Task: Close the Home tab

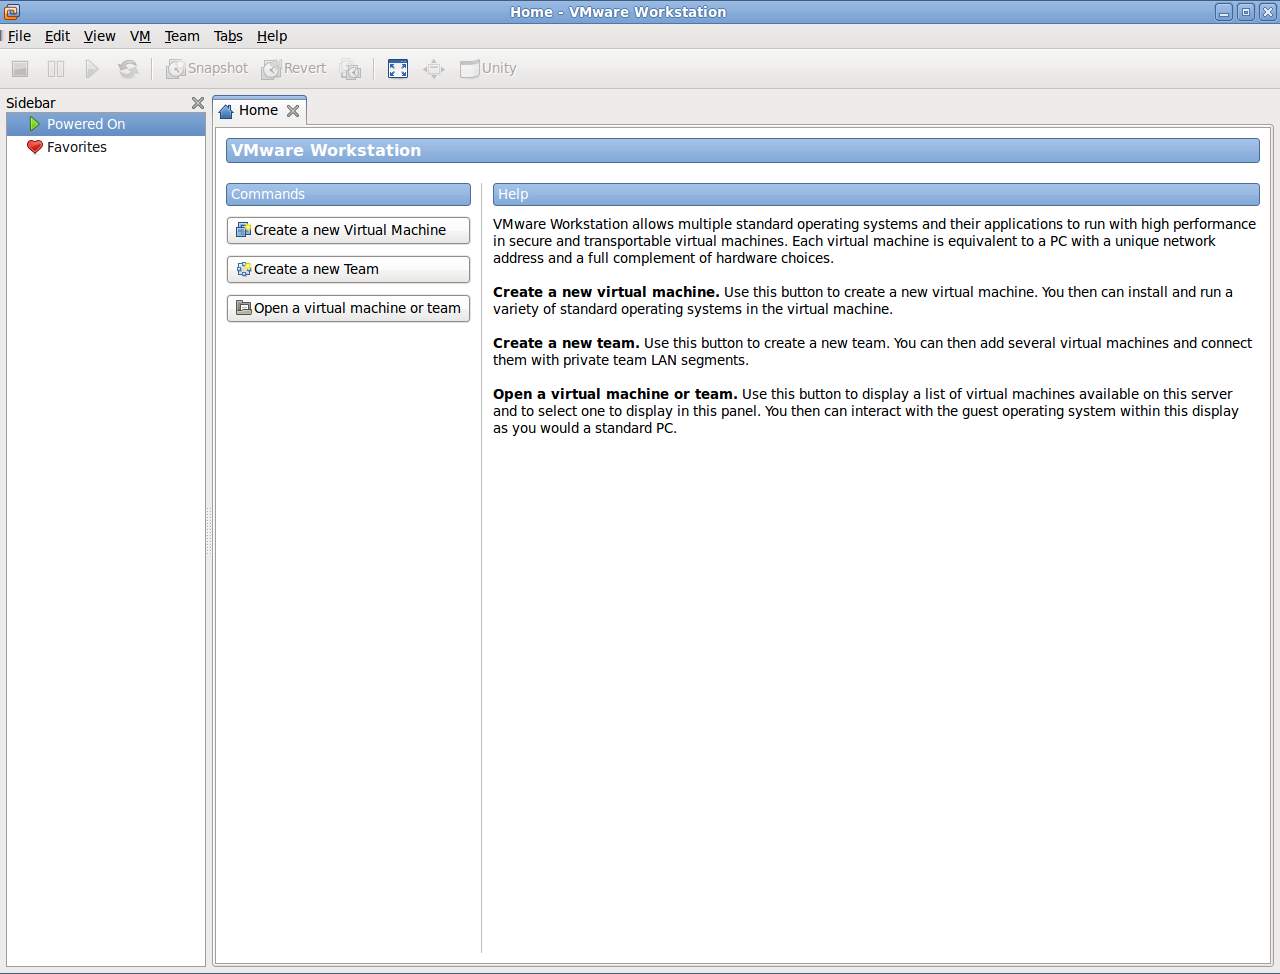Action: tap(293, 111)
